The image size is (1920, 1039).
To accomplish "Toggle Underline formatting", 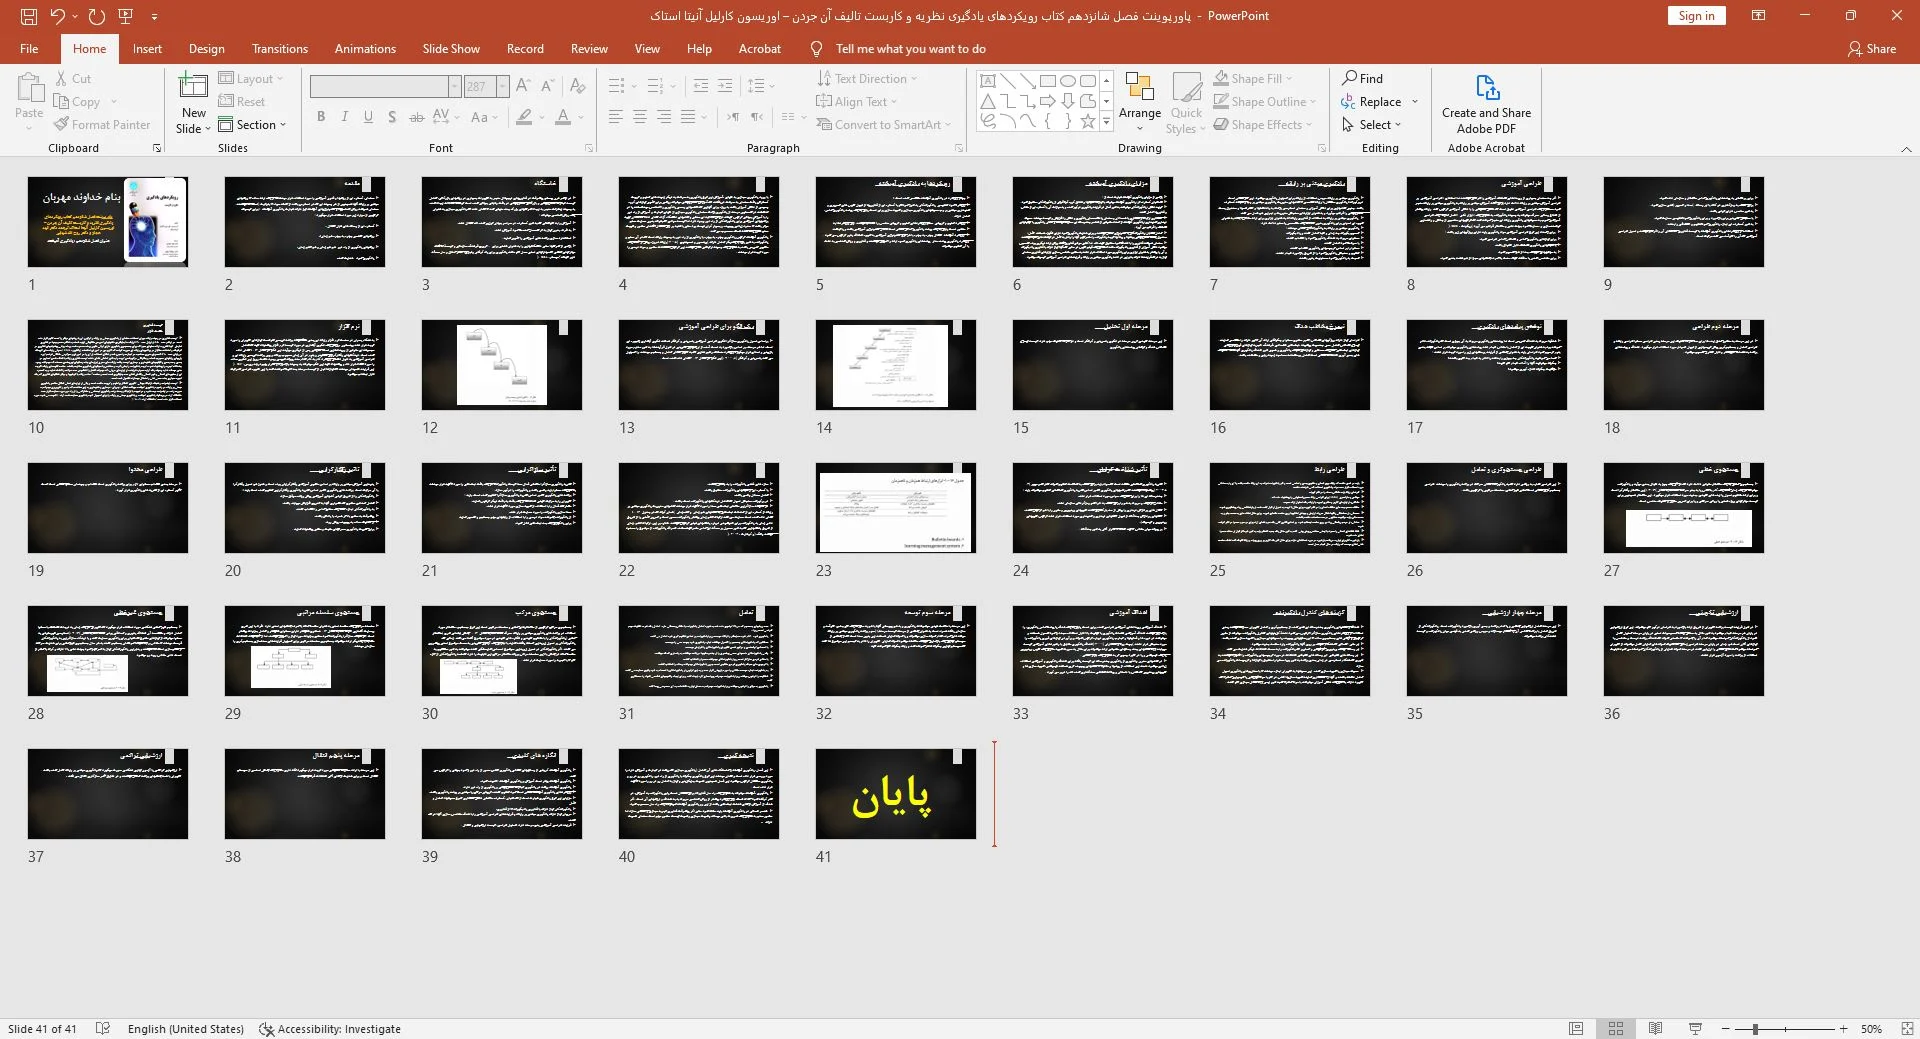I will click(369, 117).
